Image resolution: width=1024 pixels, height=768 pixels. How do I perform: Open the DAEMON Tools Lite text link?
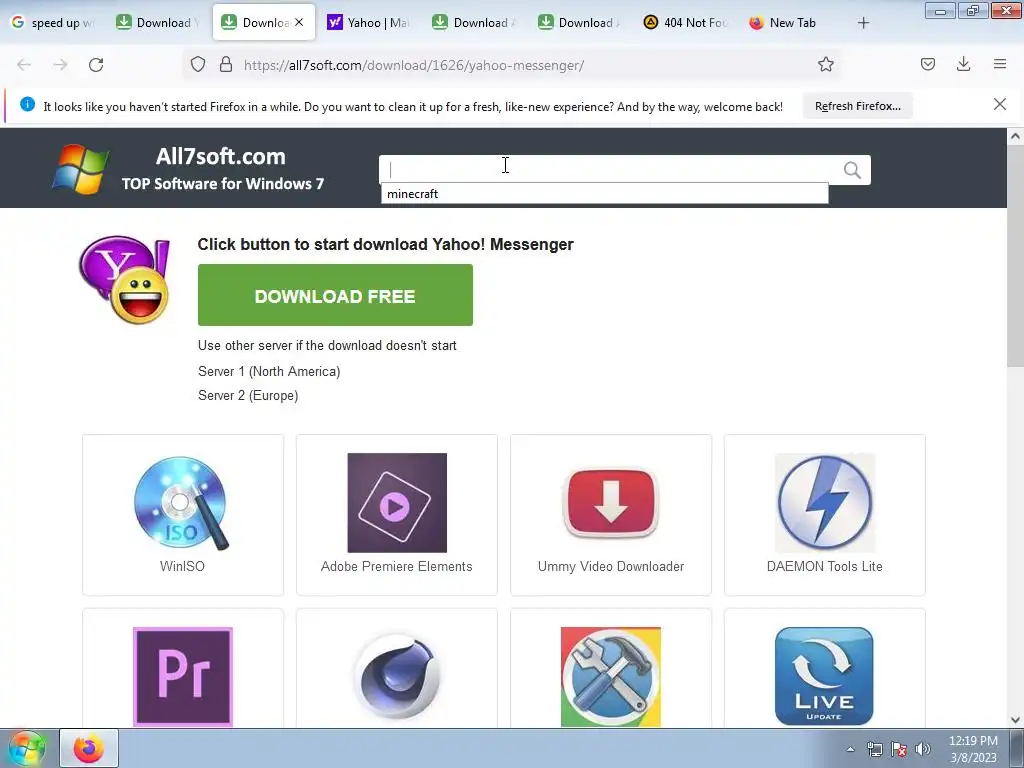coord(825,566)
